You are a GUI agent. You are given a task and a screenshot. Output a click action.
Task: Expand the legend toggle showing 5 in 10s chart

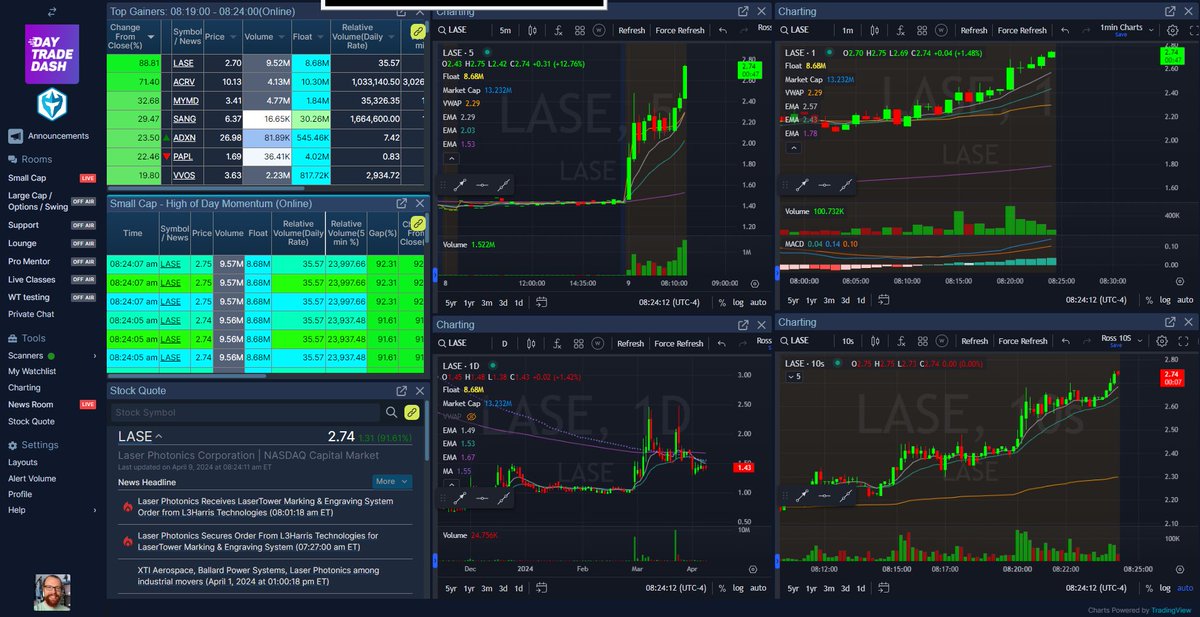pos(796,377)
